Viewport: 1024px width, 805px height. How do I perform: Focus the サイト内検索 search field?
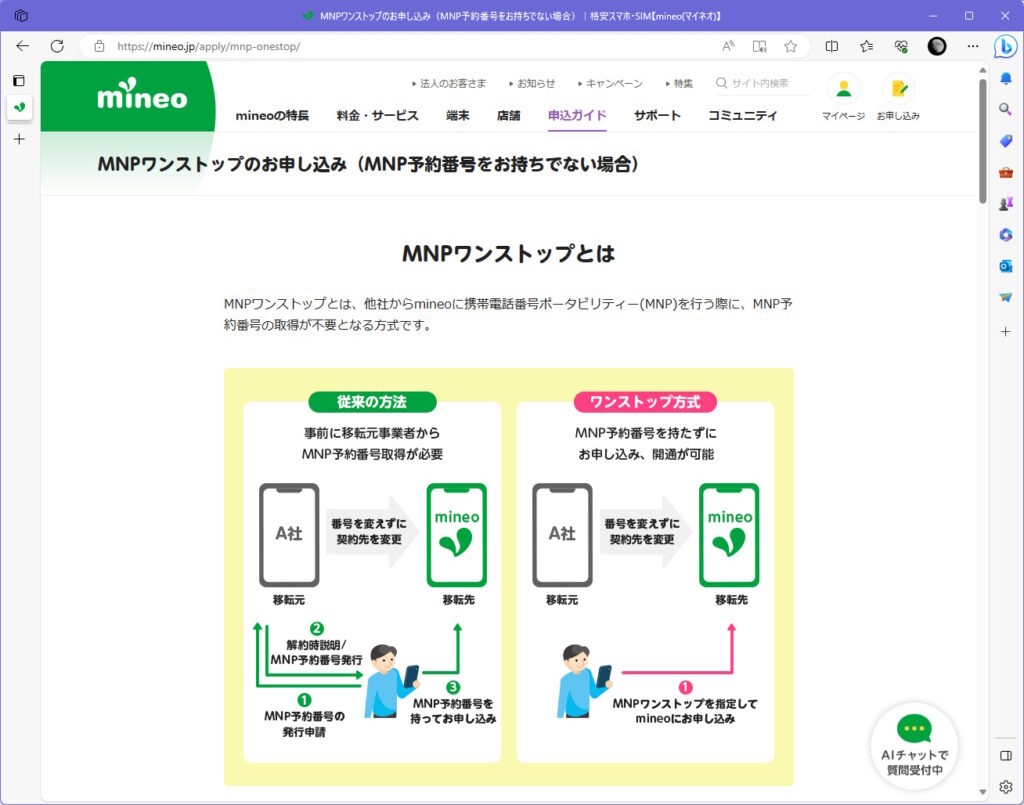click(761, 84)
